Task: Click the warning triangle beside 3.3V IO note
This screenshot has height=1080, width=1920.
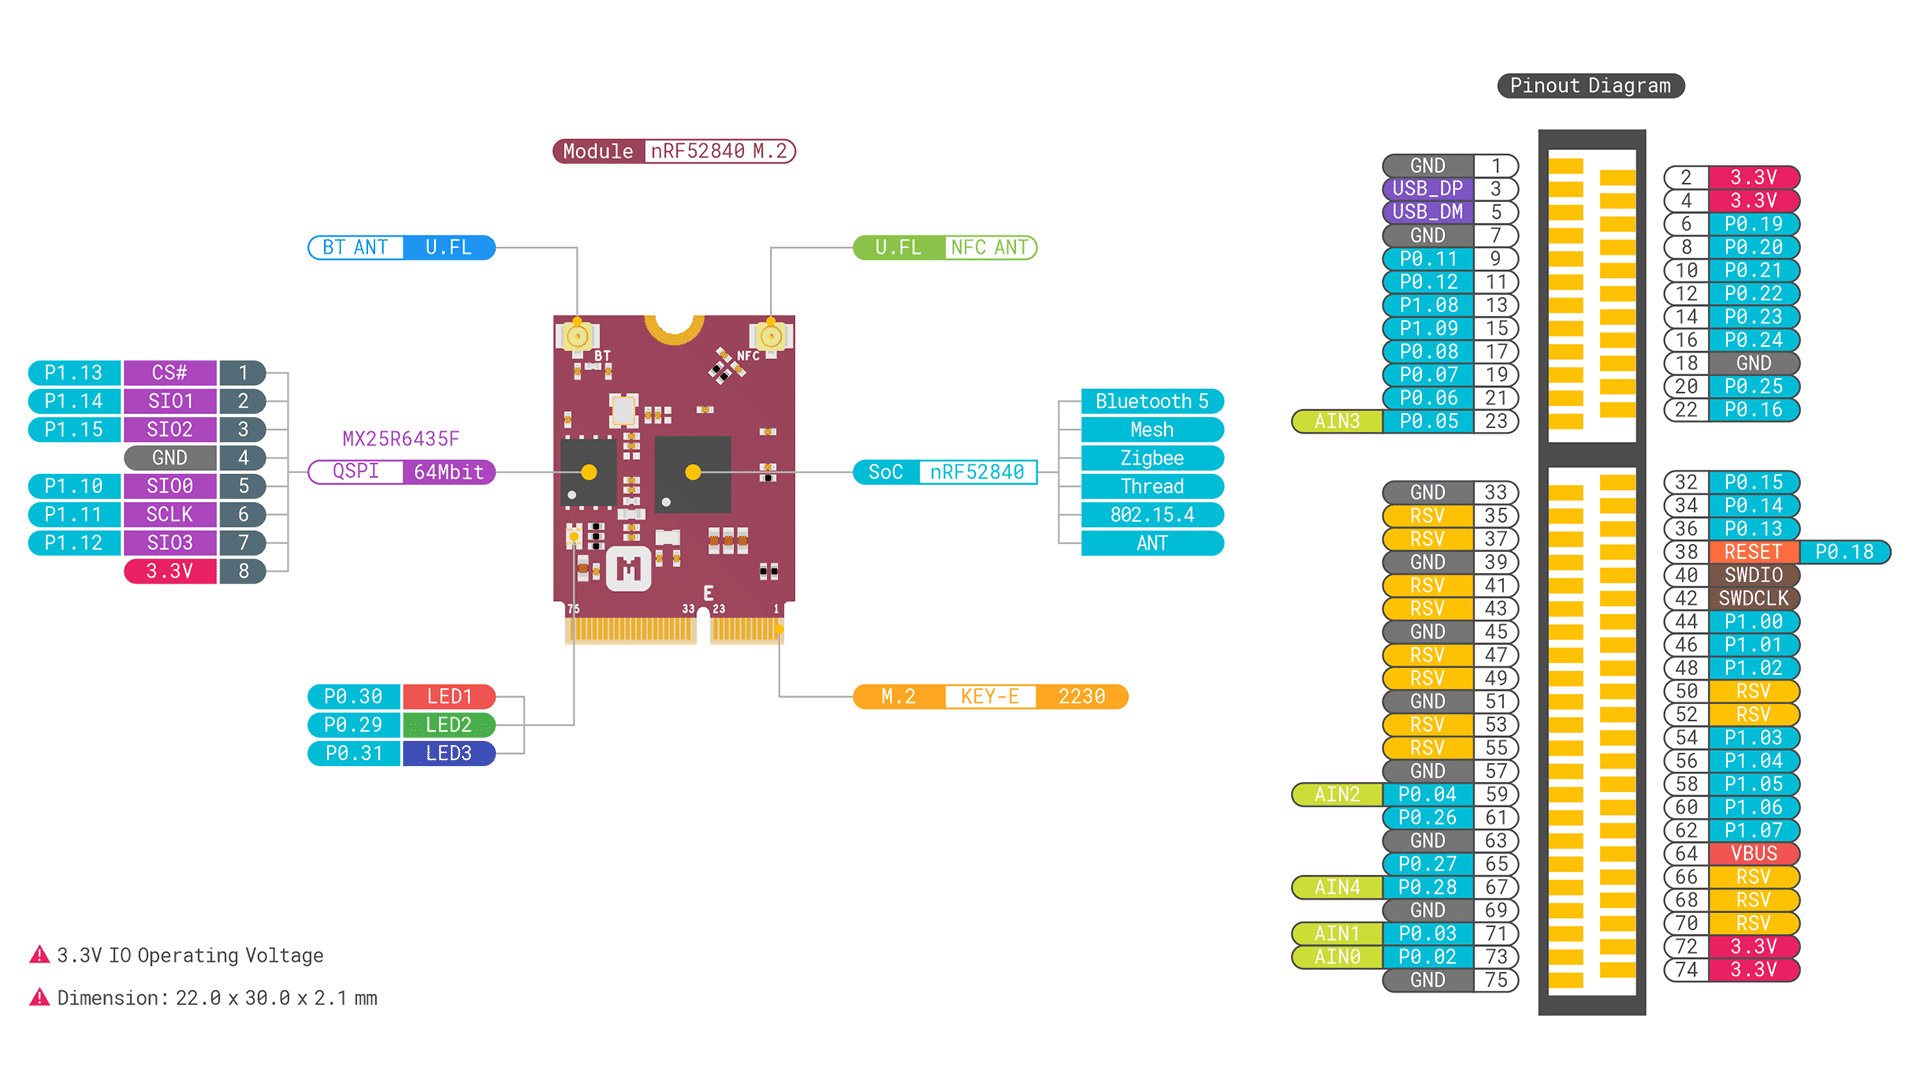Action: click(x=38, y=955)
